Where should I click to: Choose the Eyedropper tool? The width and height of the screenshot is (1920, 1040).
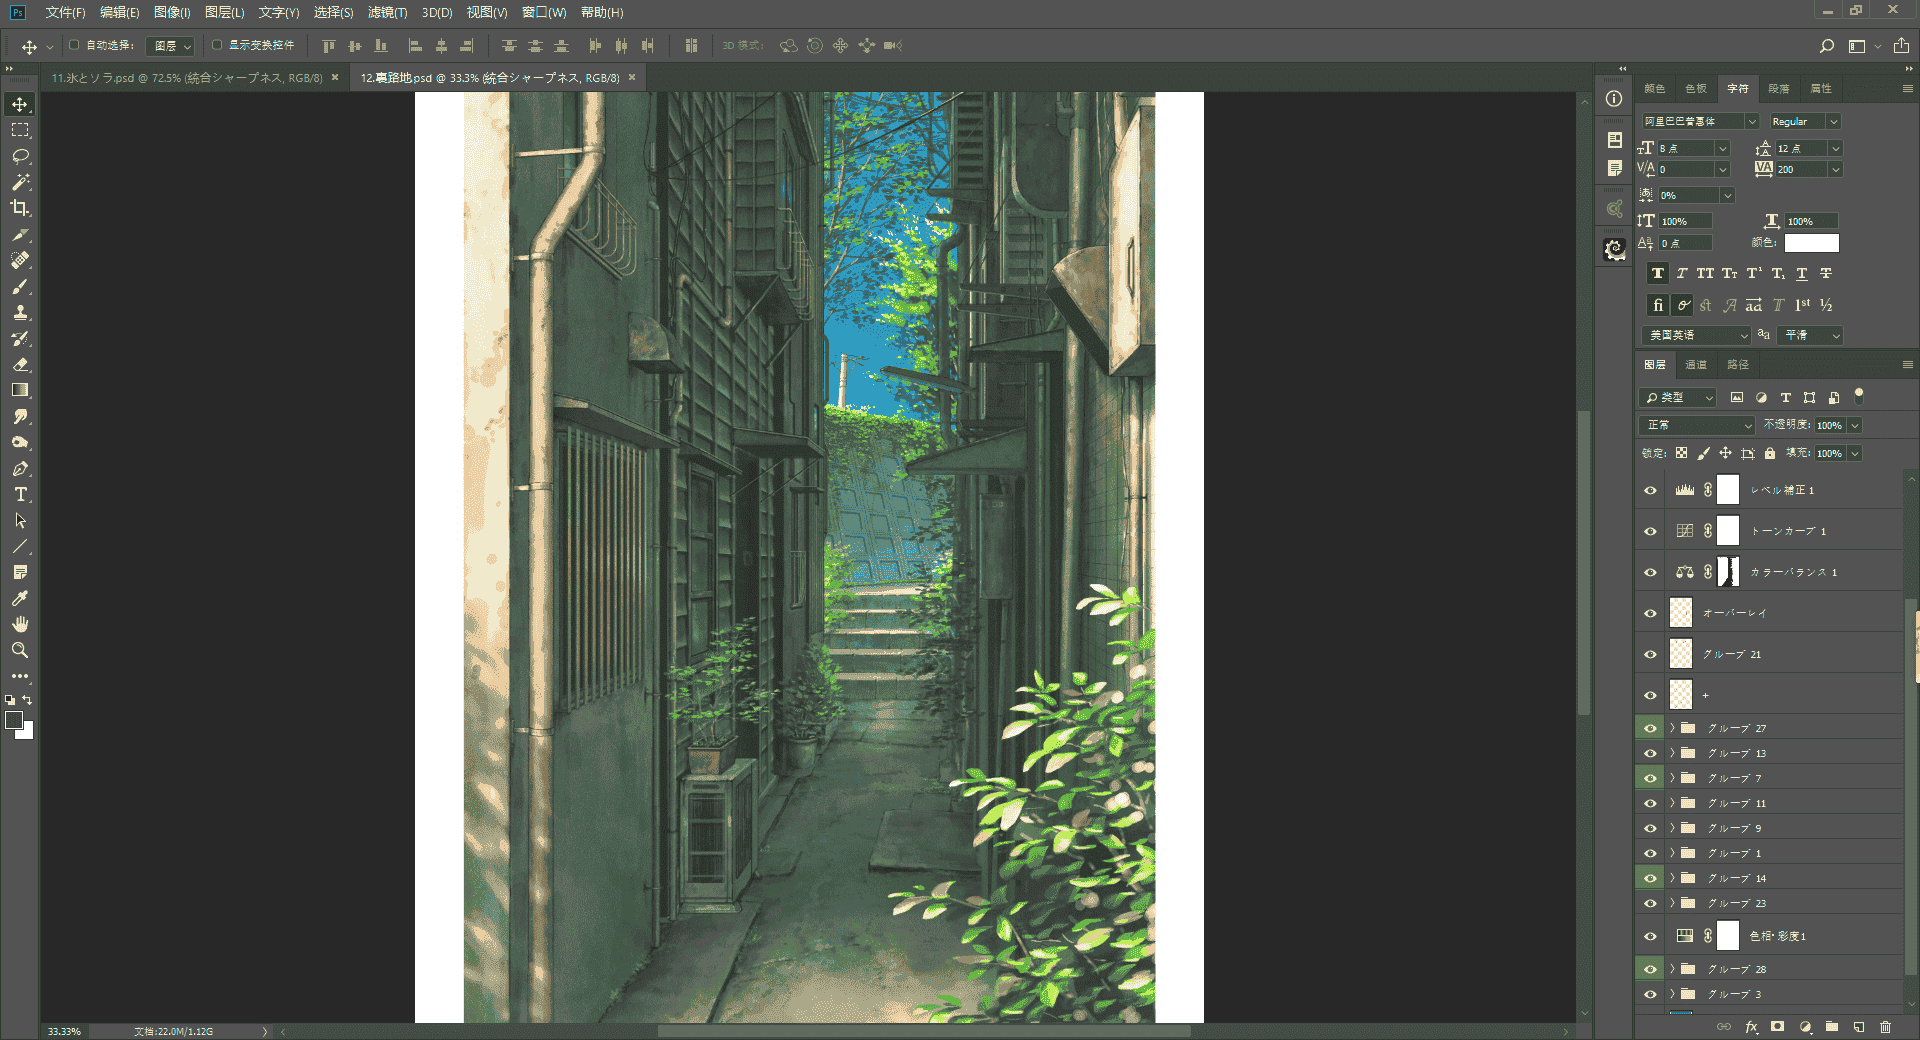[20, 598]
